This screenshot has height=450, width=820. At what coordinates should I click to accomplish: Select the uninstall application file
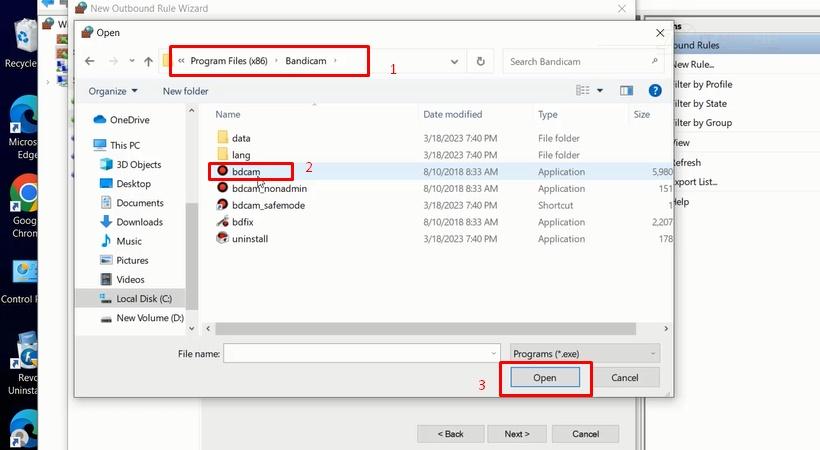pyautogui.click(x=249, y=239)
